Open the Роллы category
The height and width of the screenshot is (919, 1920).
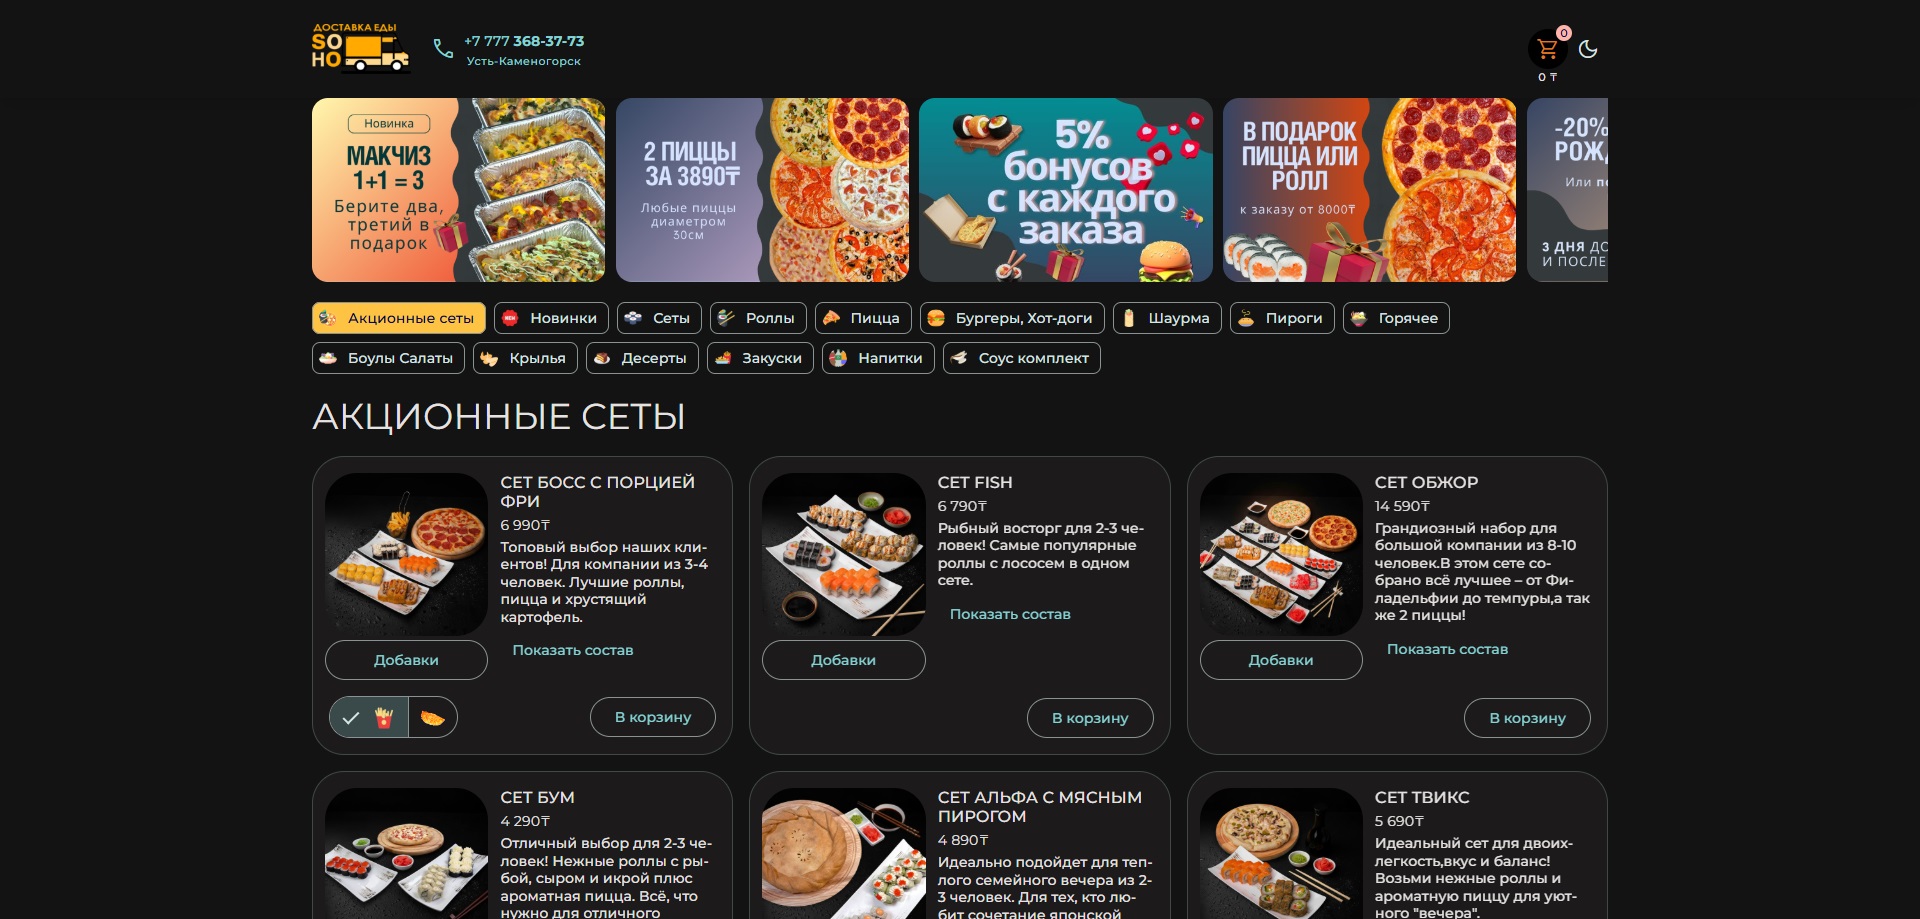click(x=758, y=318)
